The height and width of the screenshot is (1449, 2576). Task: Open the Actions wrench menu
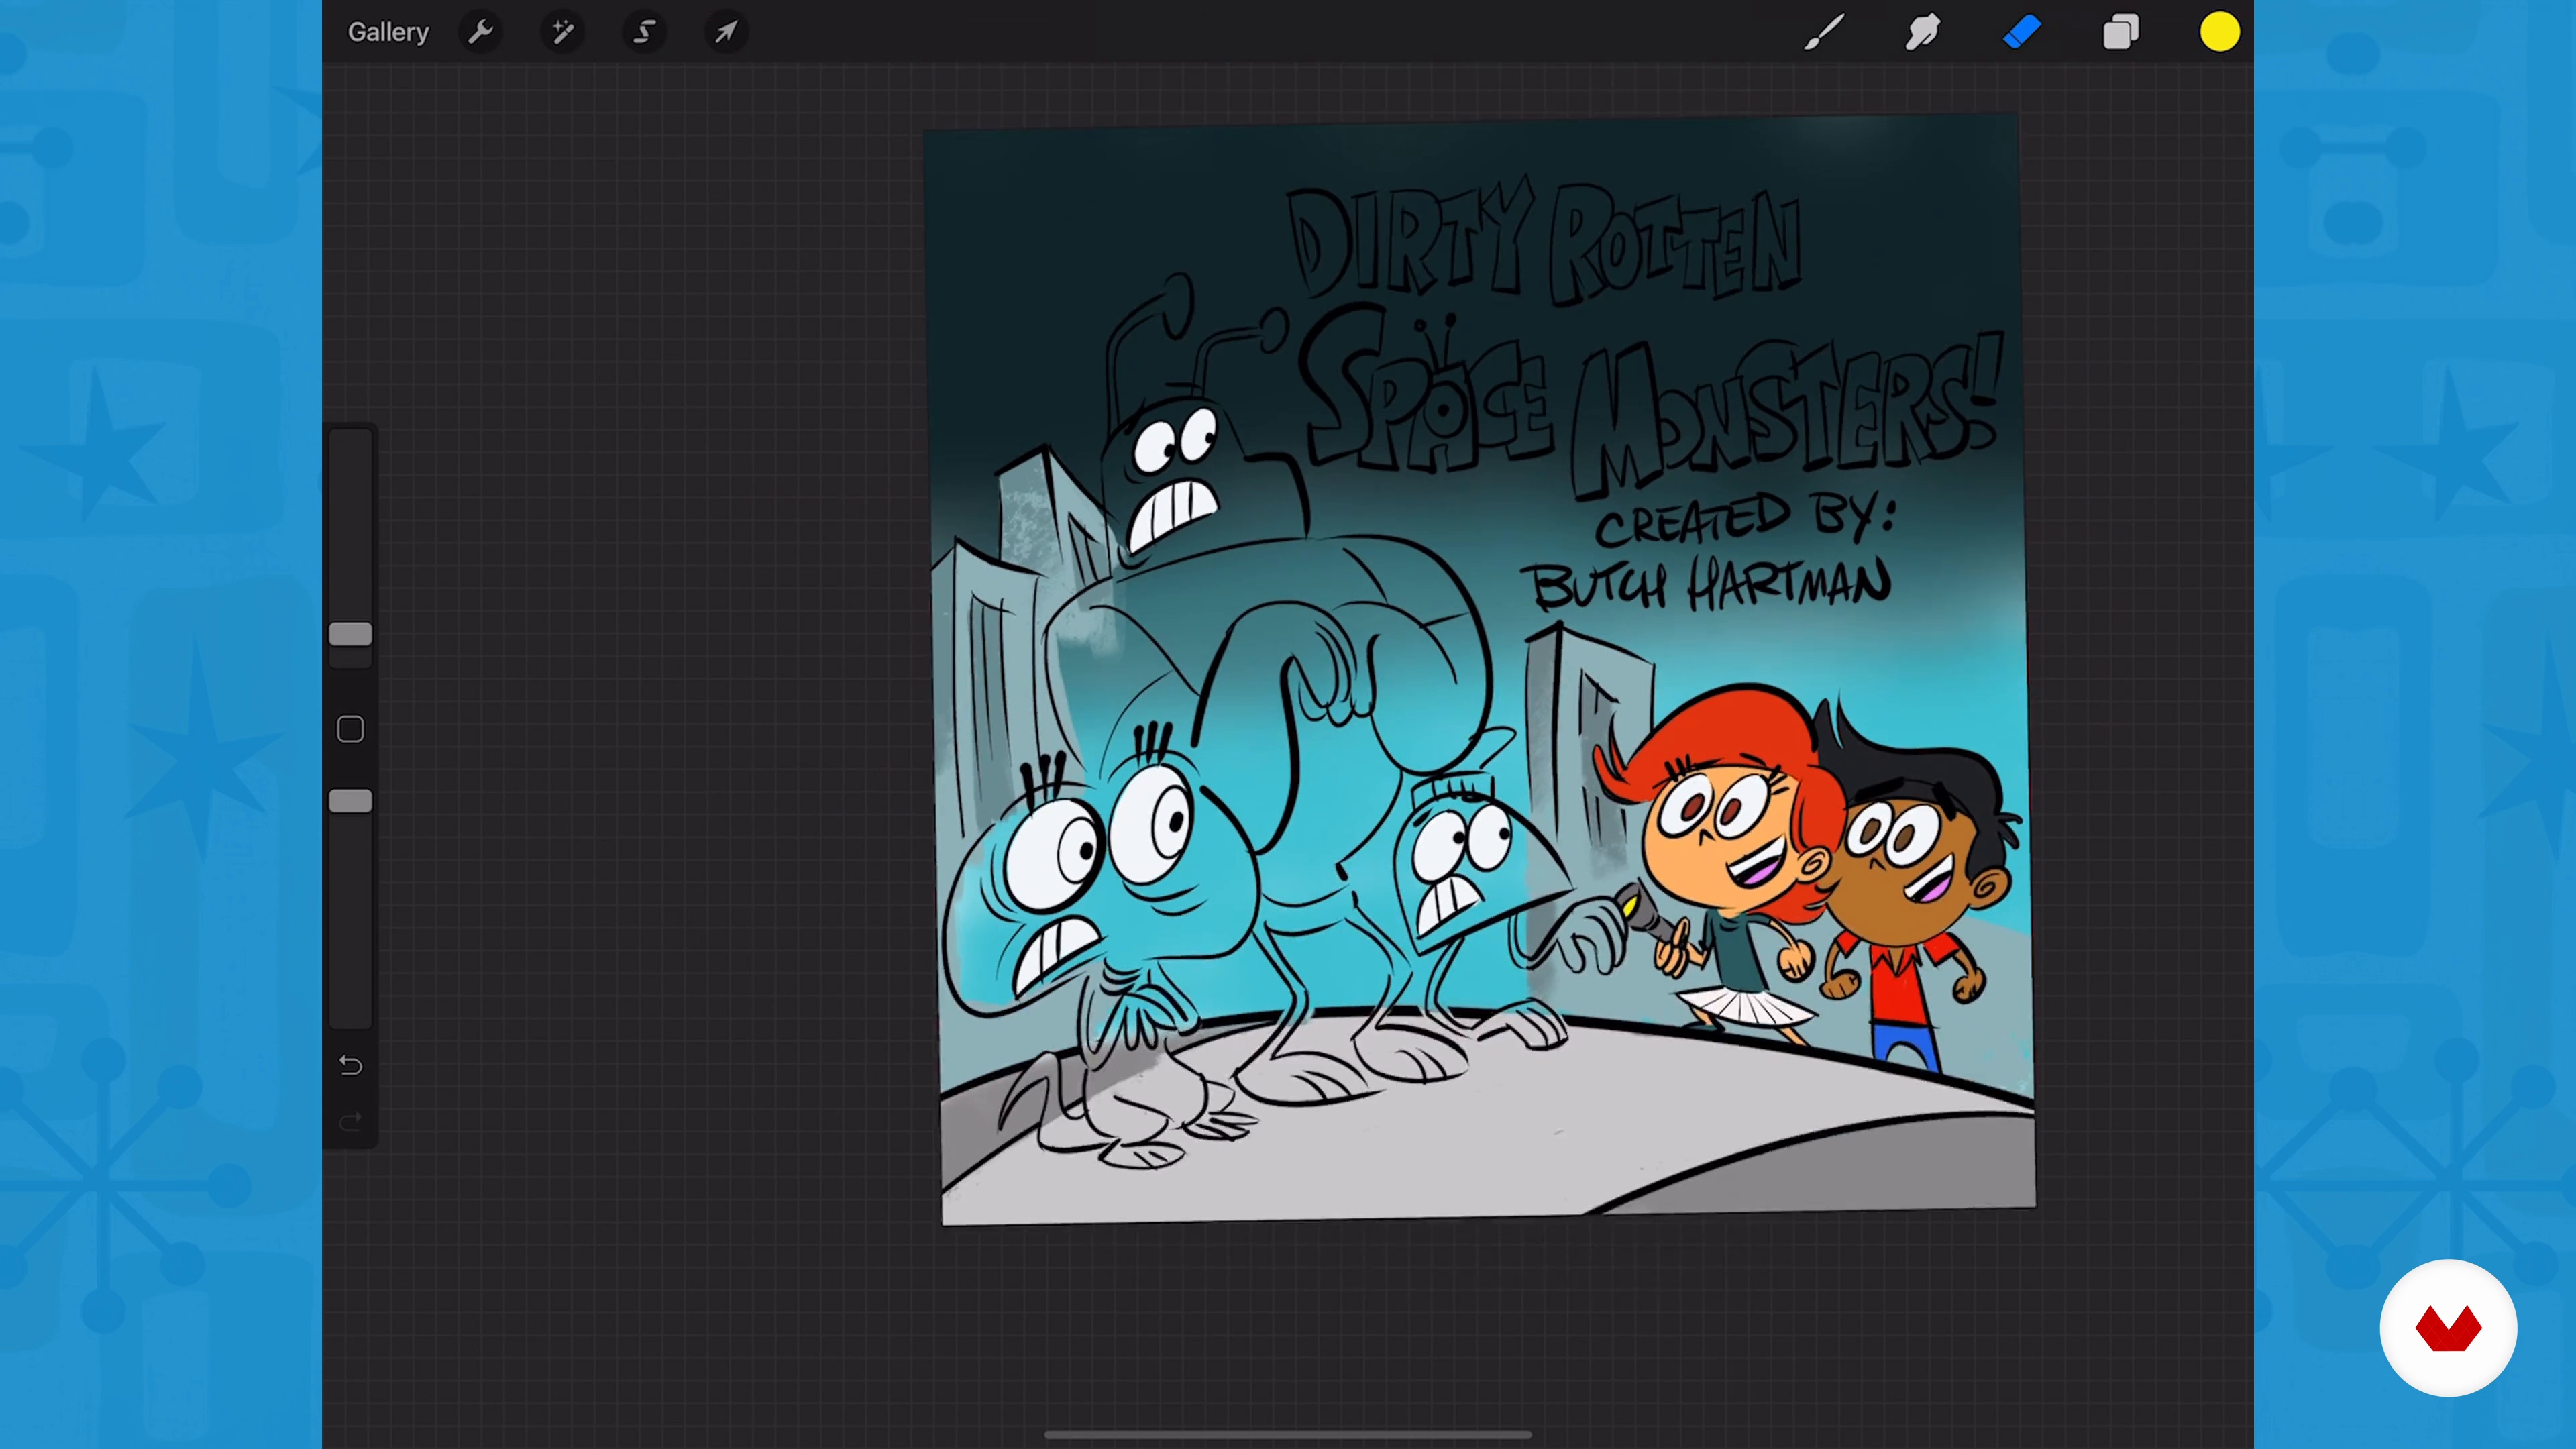481,32
